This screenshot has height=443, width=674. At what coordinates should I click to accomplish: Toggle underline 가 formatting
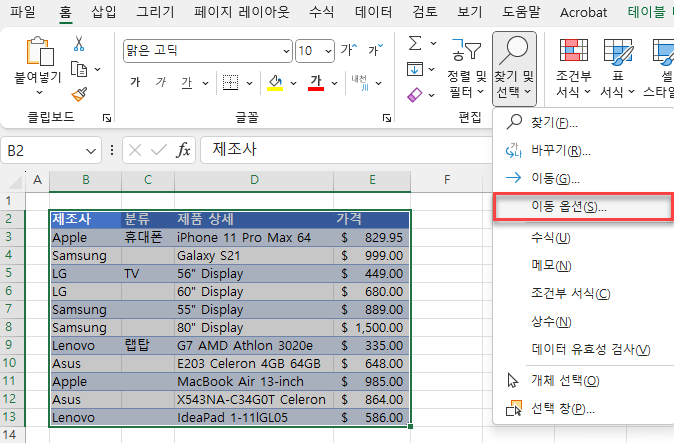[x=187, y=82]
